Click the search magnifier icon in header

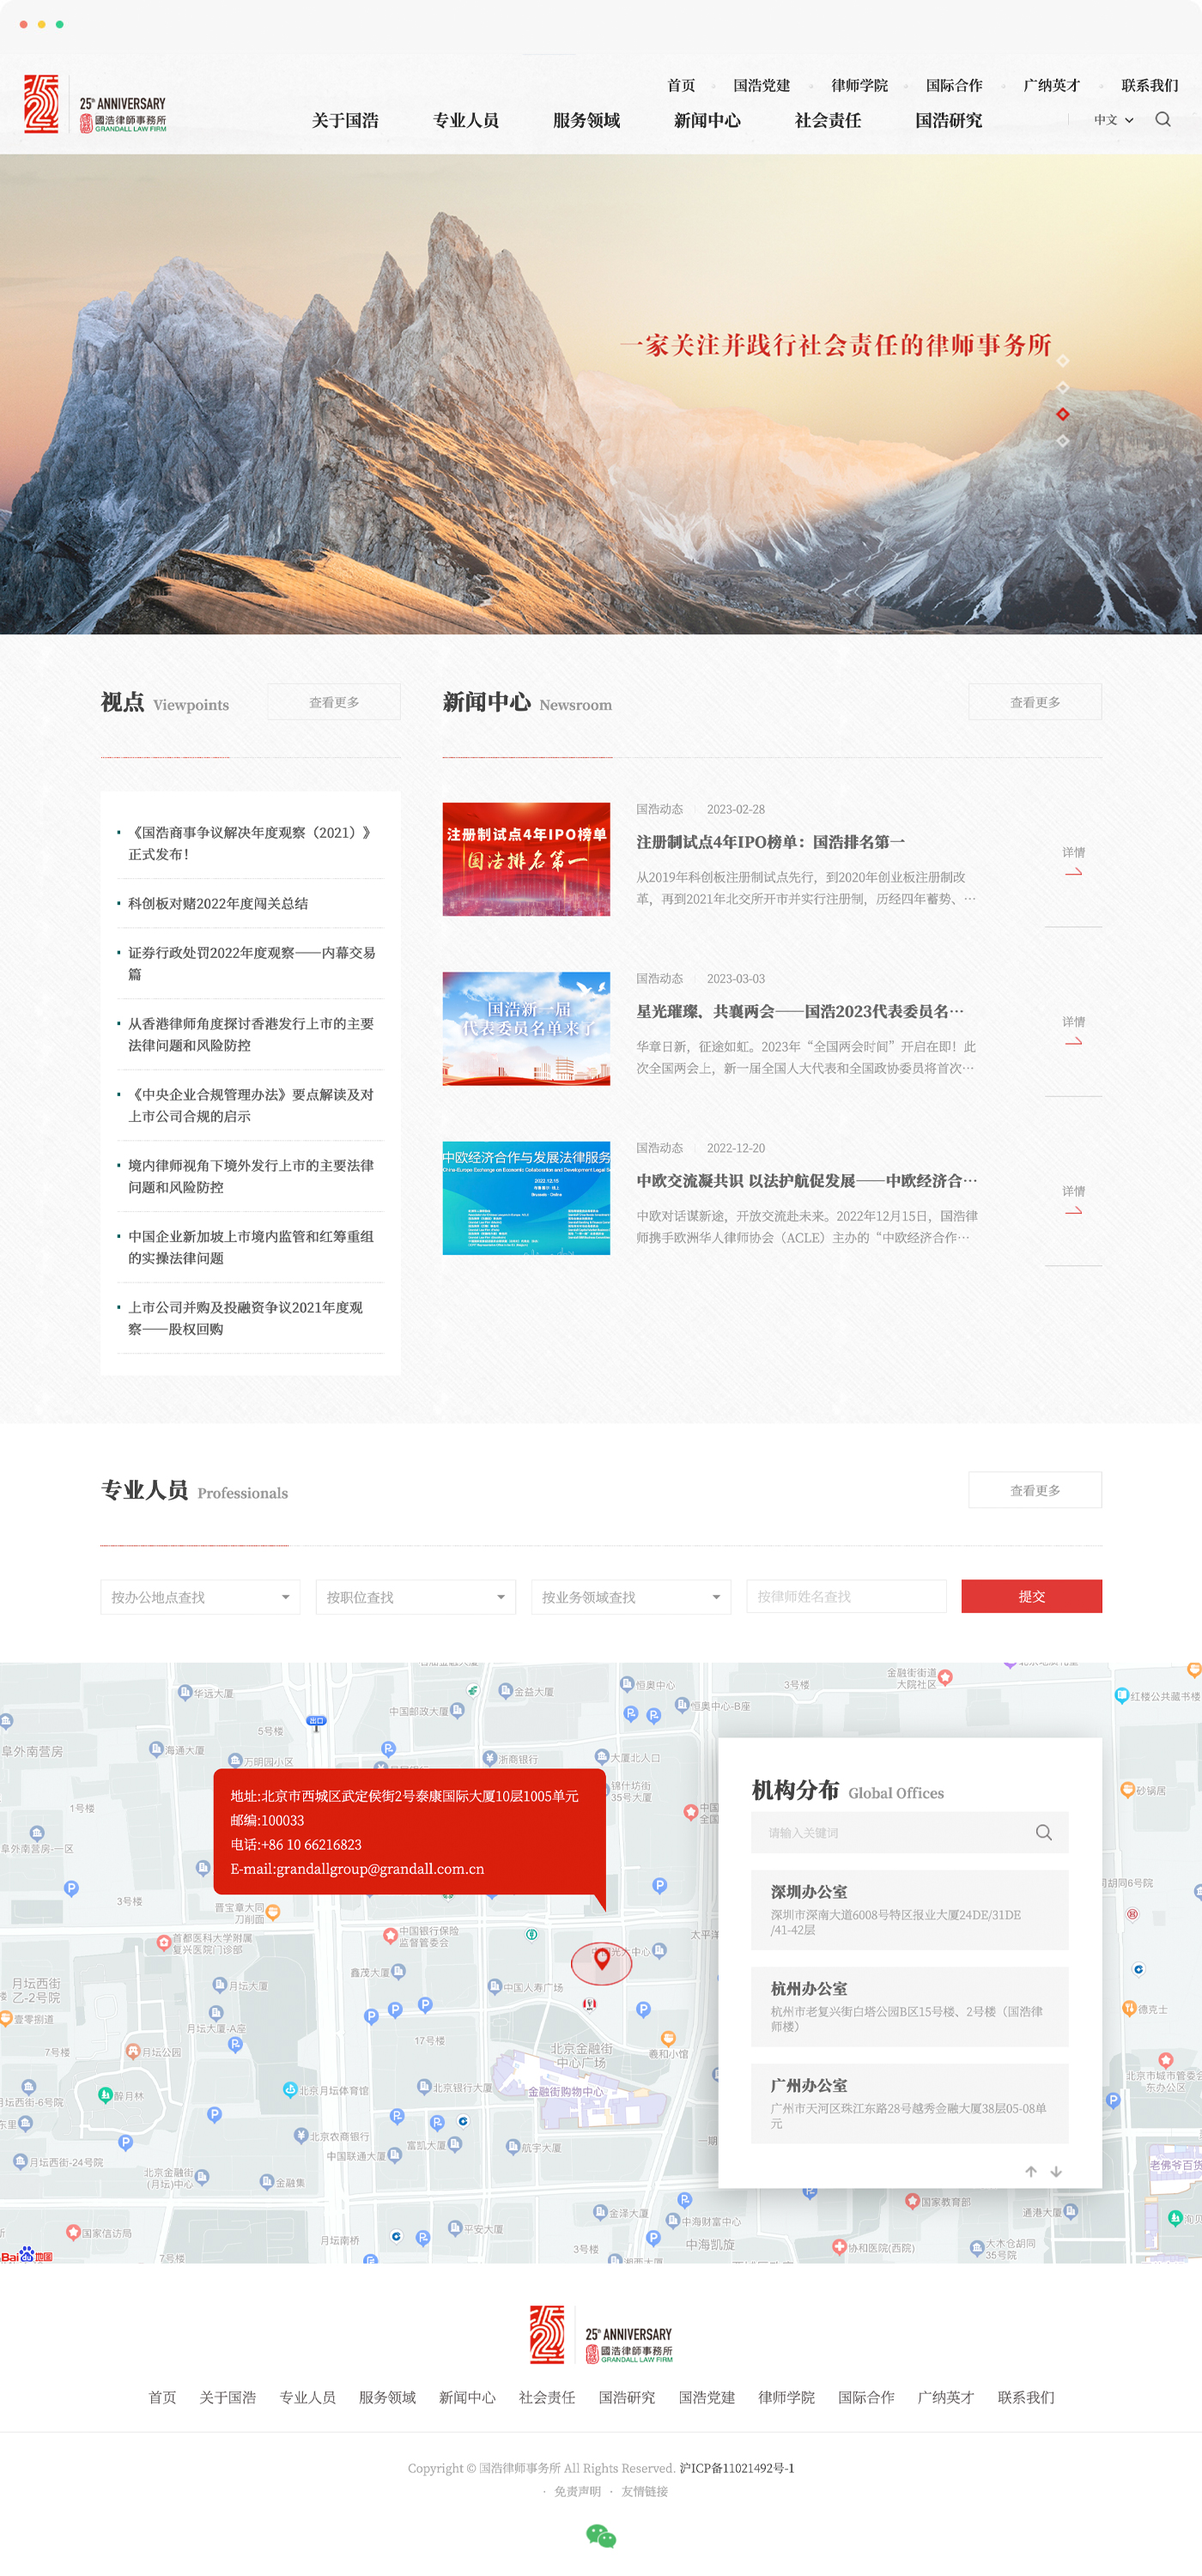(x=1162, y=119)
